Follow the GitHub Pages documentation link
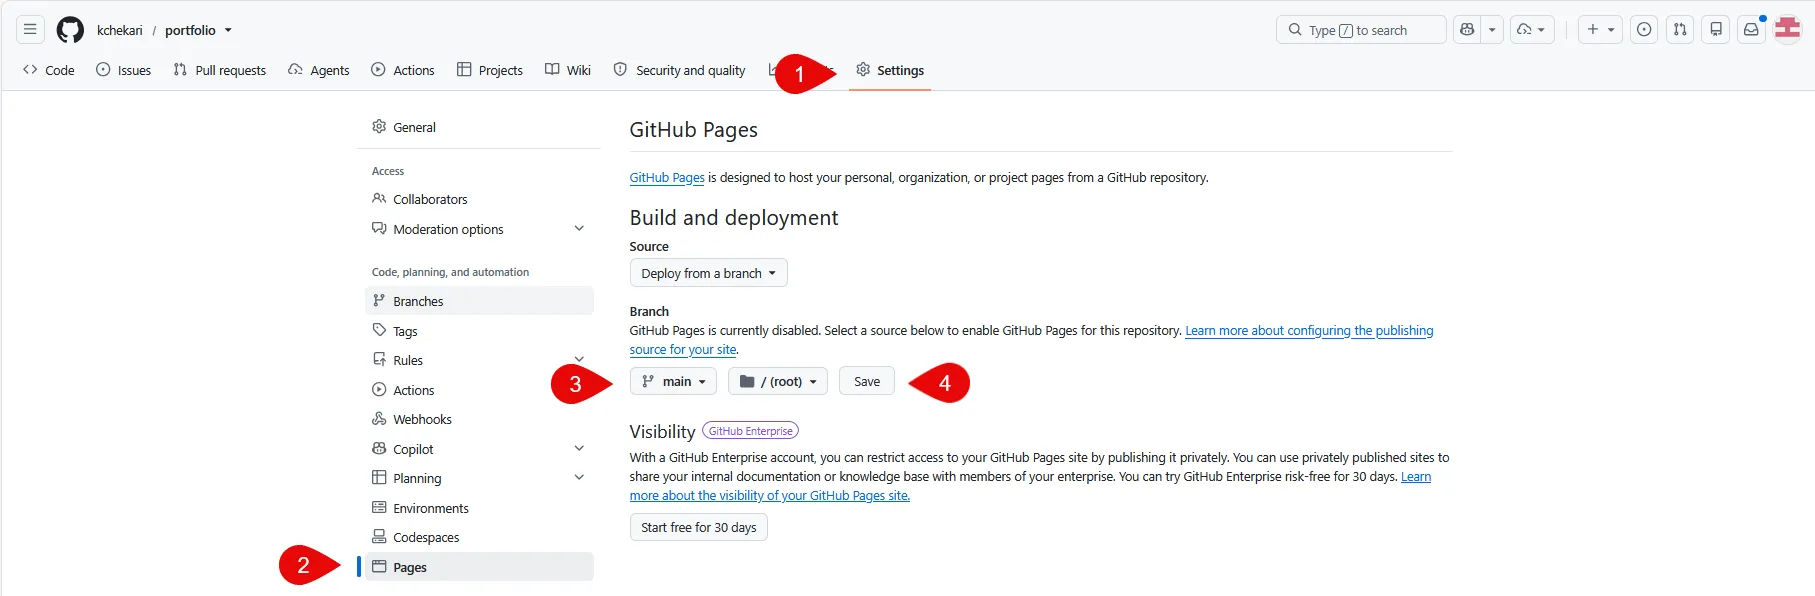Screen dimensions: 1815x596 pyautogui.click(x=667, y=178)
